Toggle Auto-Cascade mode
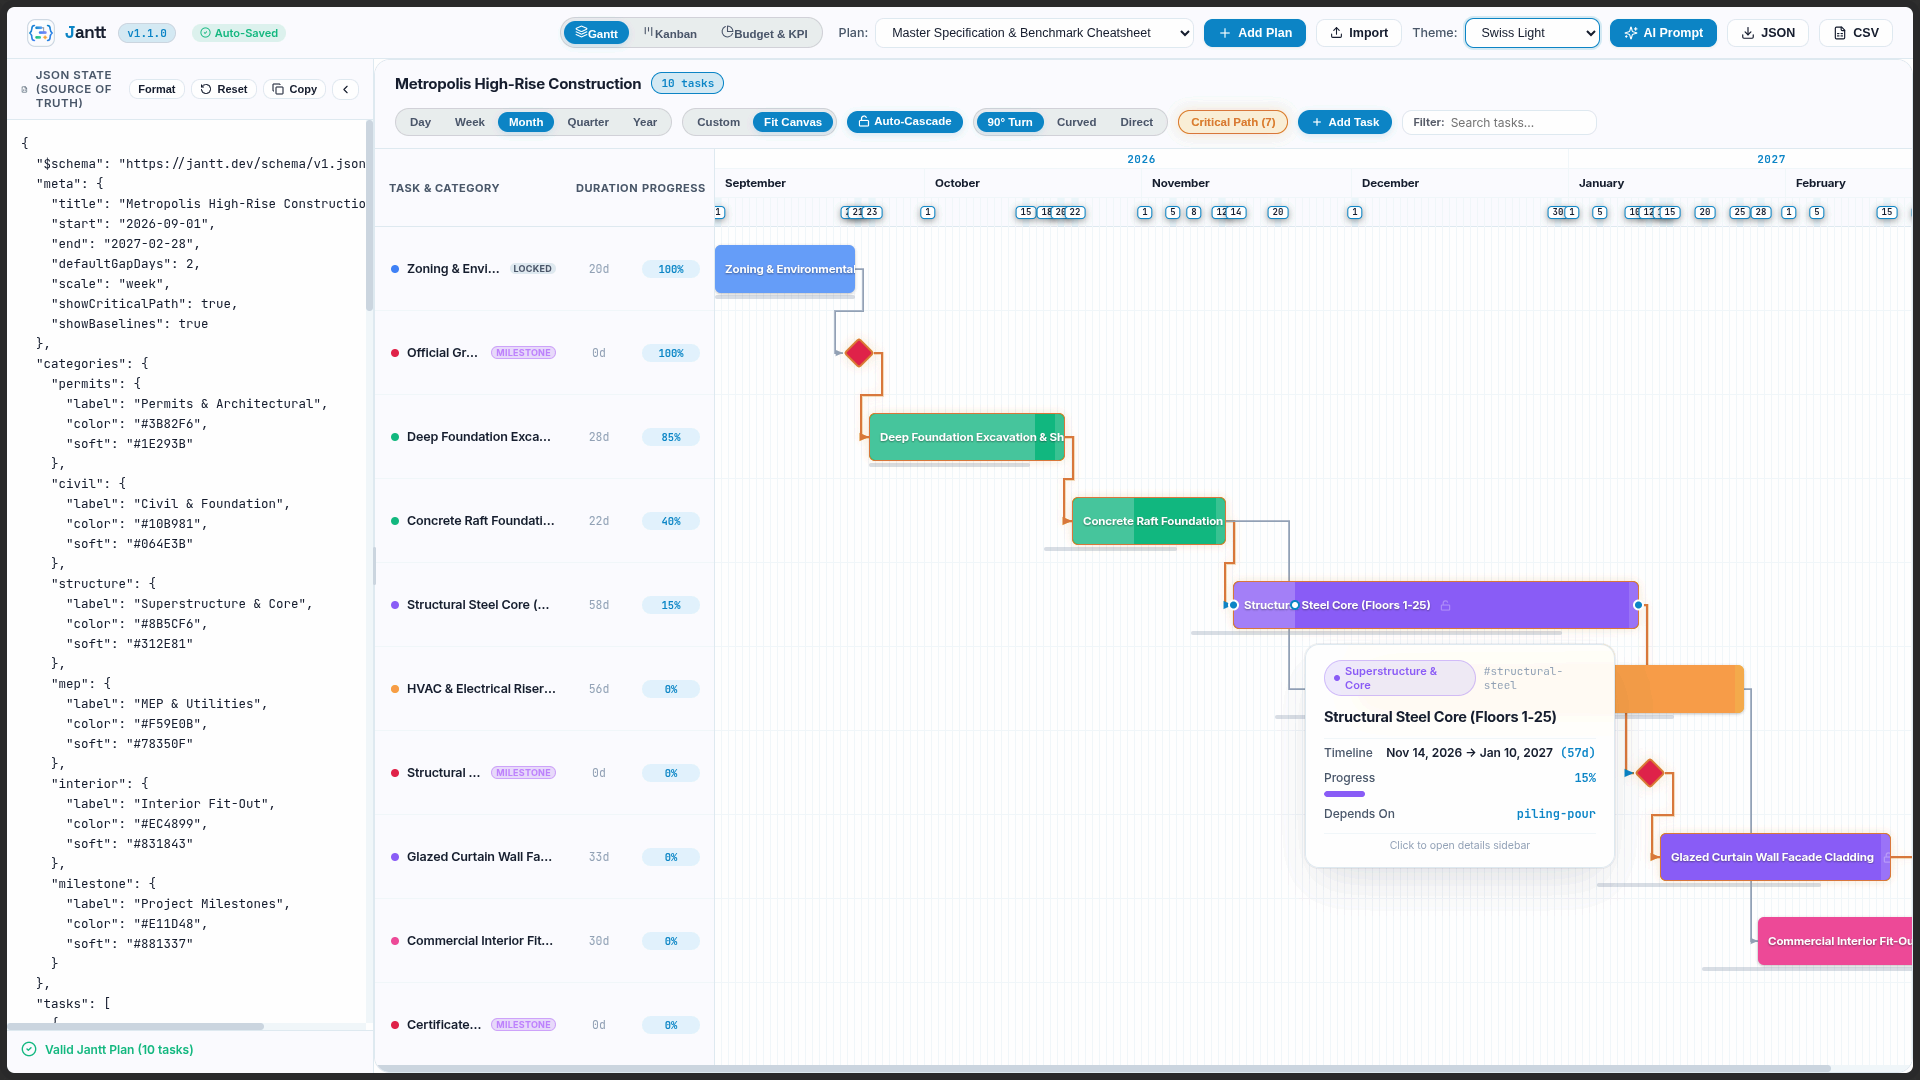Viewport: 1920px width, 1080px height. (905, 122)
